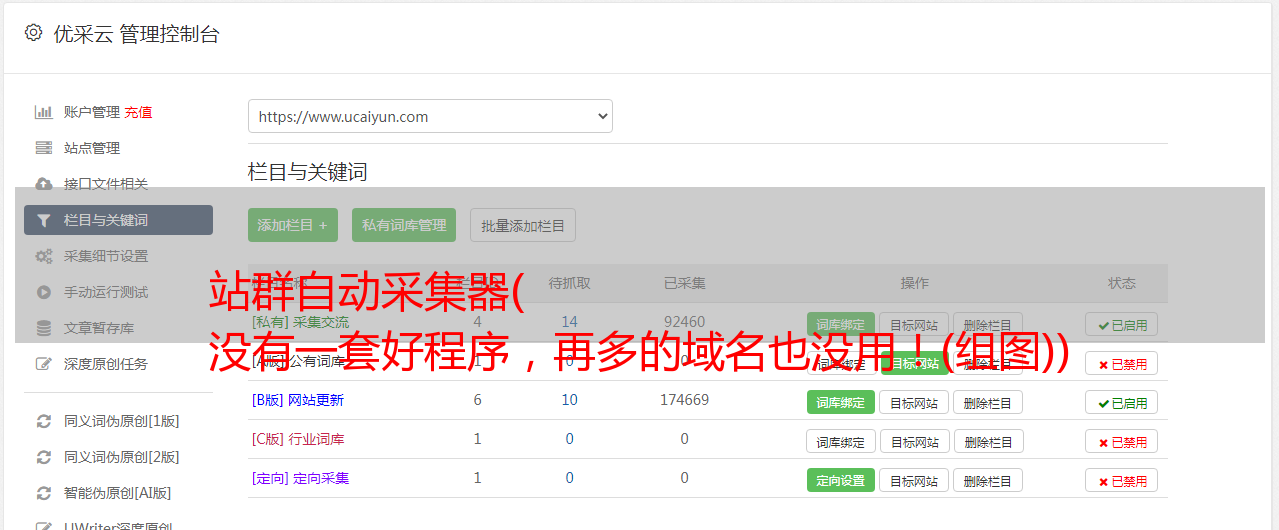Open the [C版] 行业词库 column link

298,439
